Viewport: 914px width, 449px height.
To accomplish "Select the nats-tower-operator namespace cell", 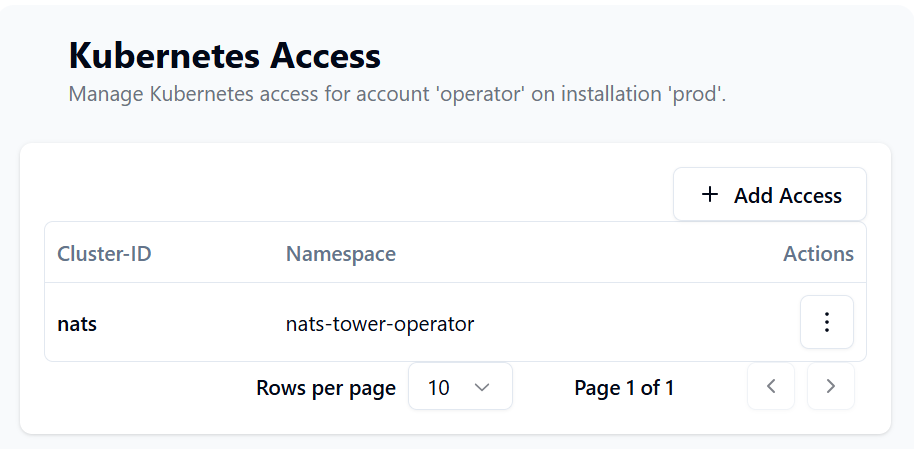I will (x=380, y=324).
